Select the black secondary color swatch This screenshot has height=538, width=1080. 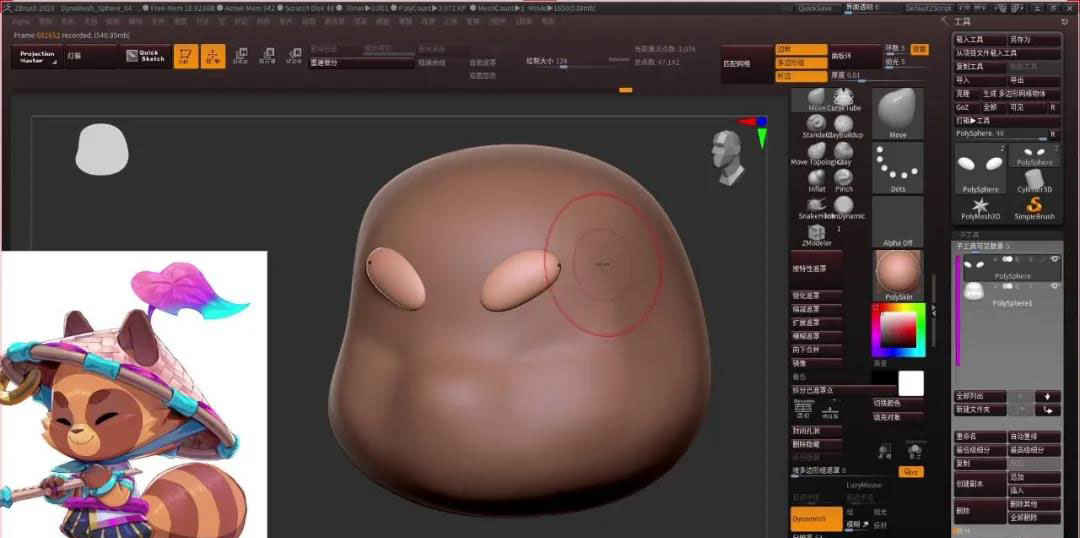pos(884,377)
